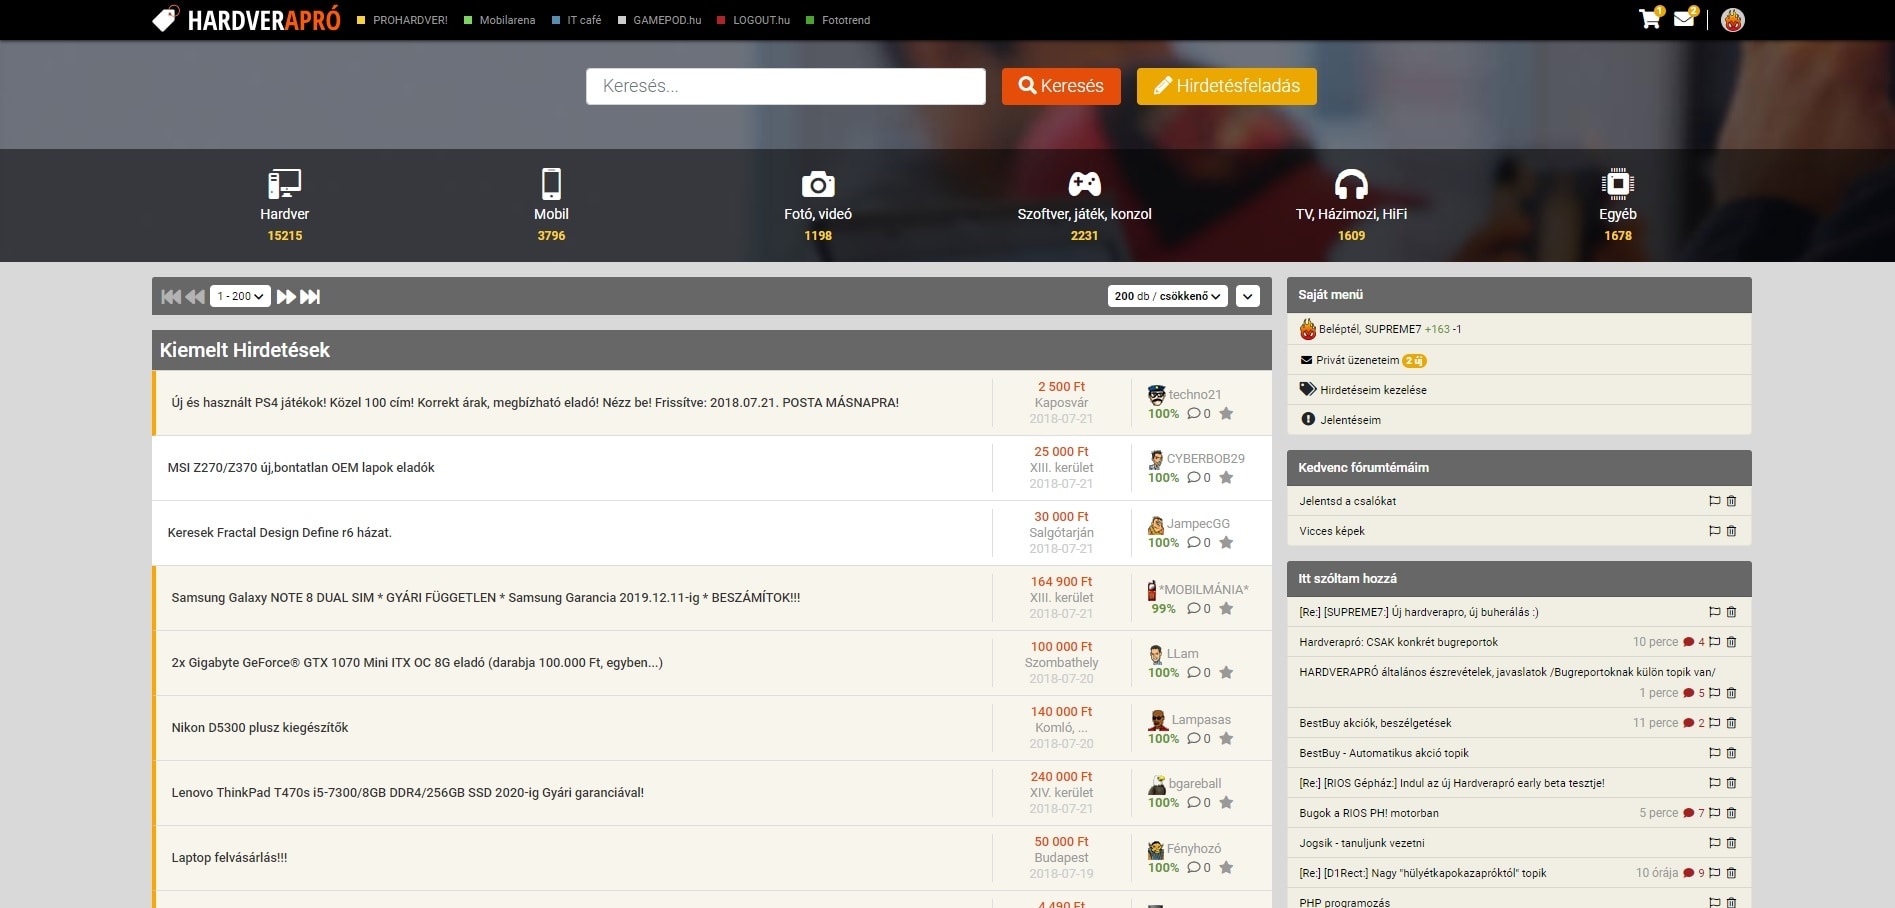This screenshot has width=1895, height=908.
Task: Open the Hardver category icon
Action: pos(285,184)
